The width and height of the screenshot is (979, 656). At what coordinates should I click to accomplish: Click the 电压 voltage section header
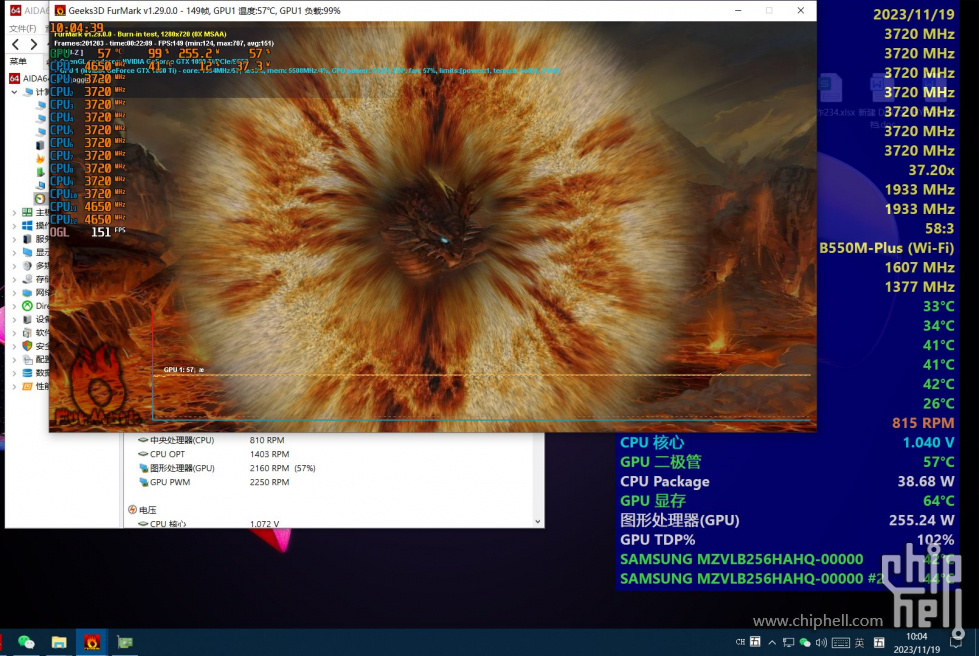[x=142, y=510]
